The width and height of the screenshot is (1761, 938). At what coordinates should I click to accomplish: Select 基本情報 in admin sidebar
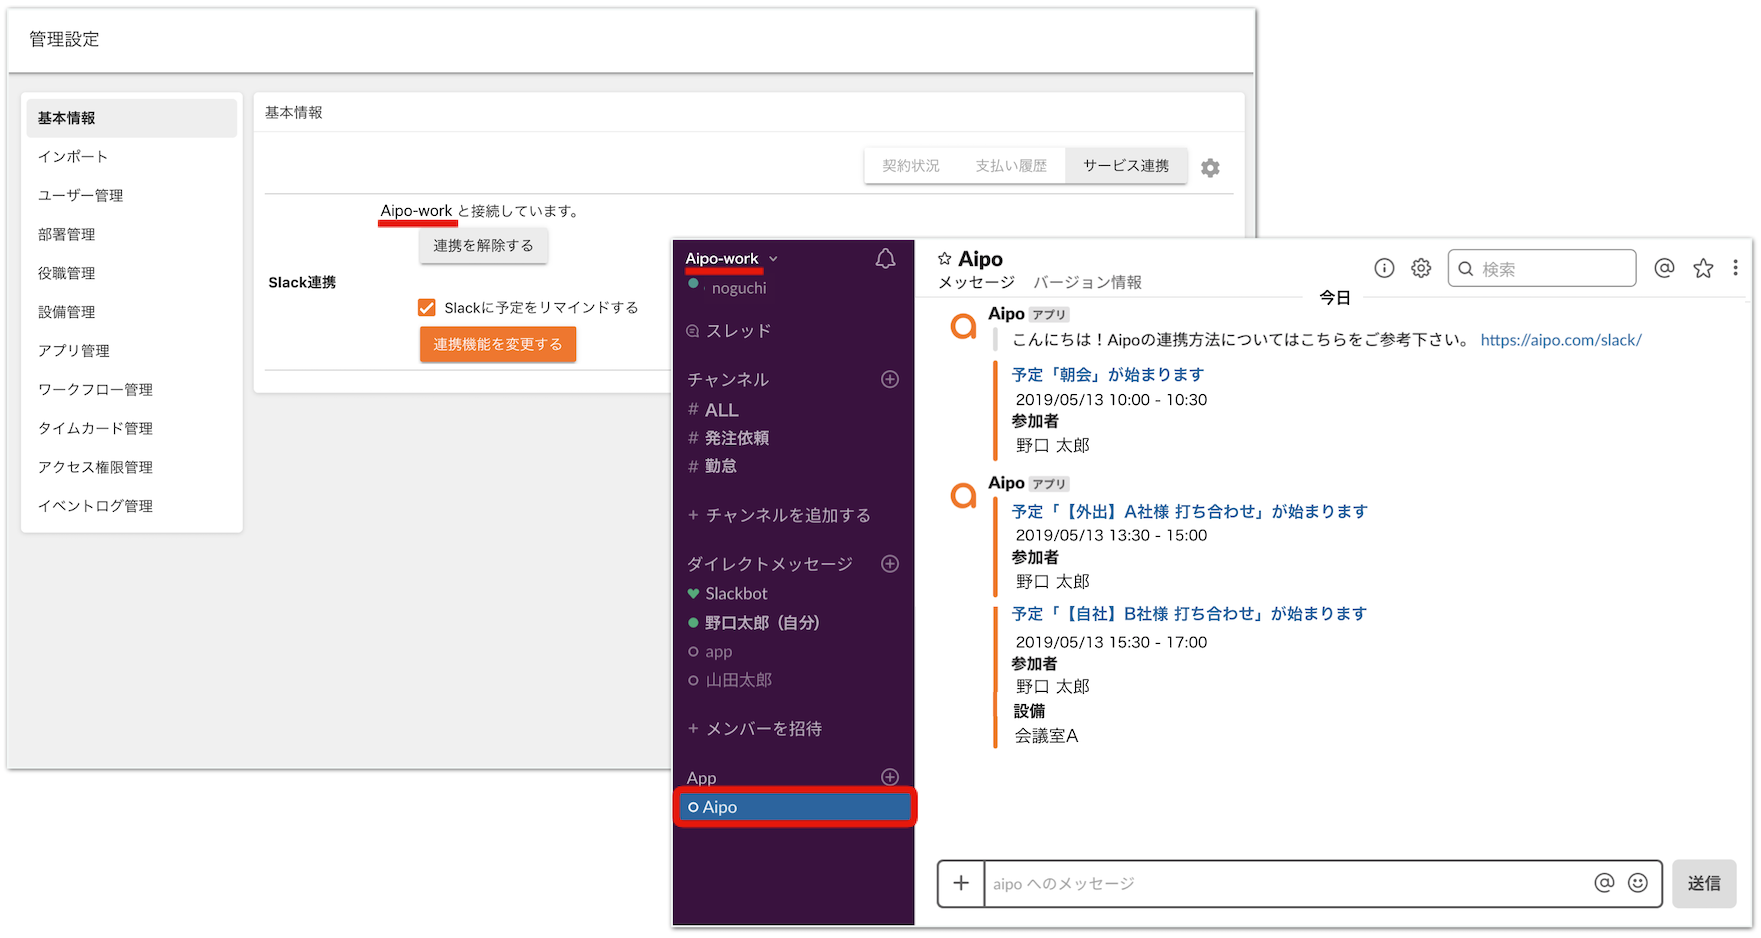(x=132, y=118)
